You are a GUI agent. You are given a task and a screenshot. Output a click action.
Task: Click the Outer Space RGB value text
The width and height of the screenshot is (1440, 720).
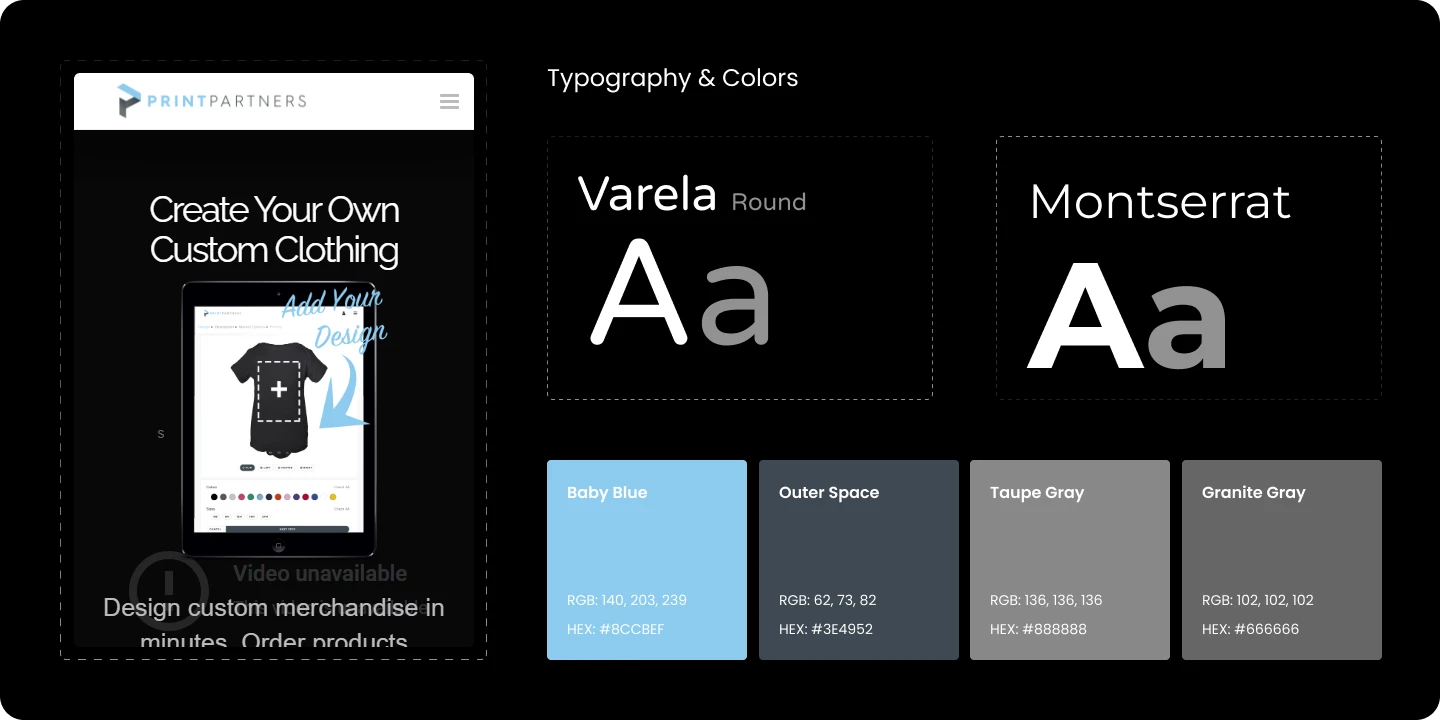(827, 600)
